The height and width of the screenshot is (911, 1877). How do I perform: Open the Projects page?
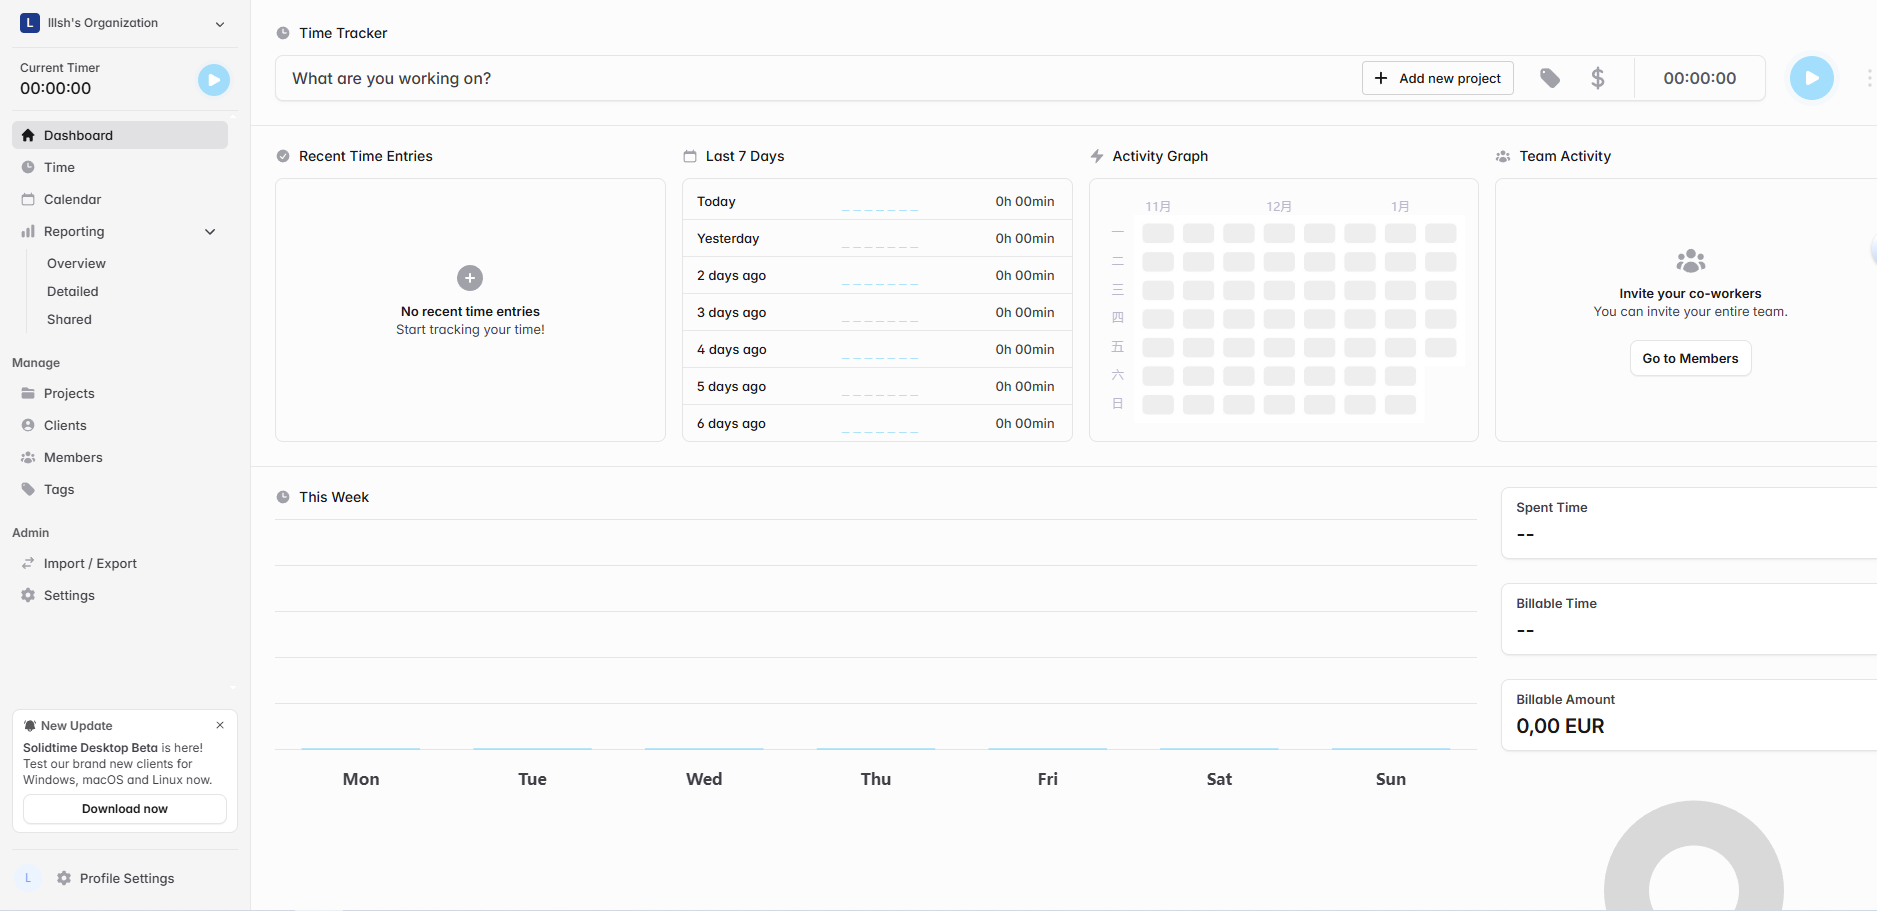[120, 393]
